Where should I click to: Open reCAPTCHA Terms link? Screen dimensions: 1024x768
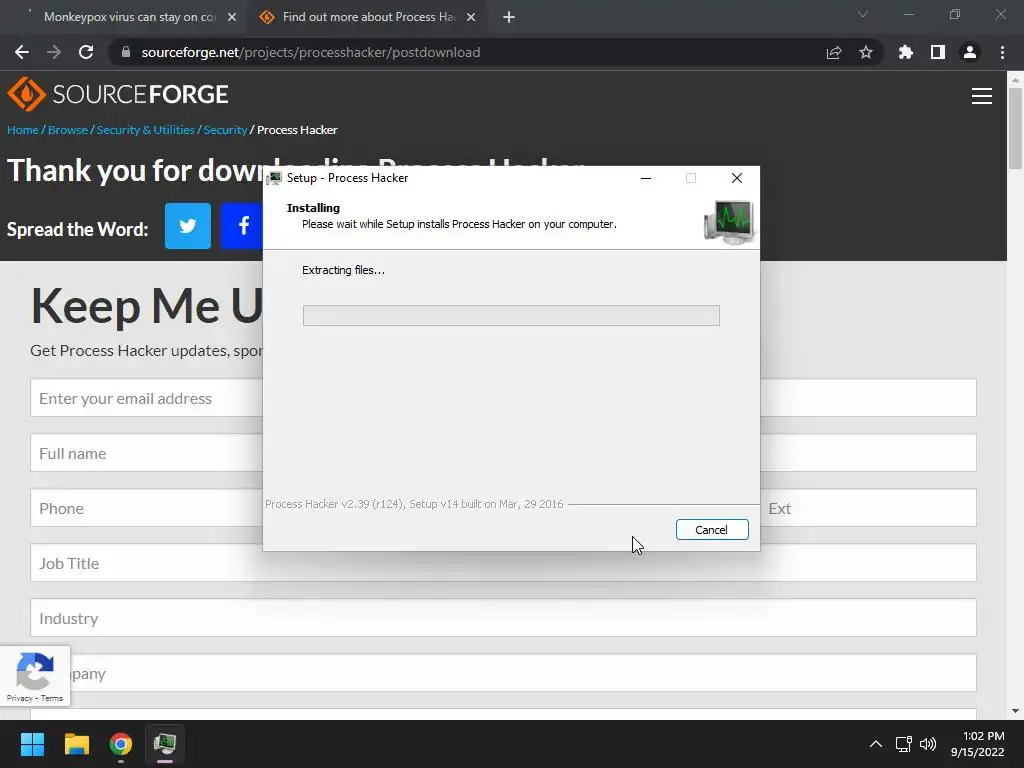[x=52, y=698]
